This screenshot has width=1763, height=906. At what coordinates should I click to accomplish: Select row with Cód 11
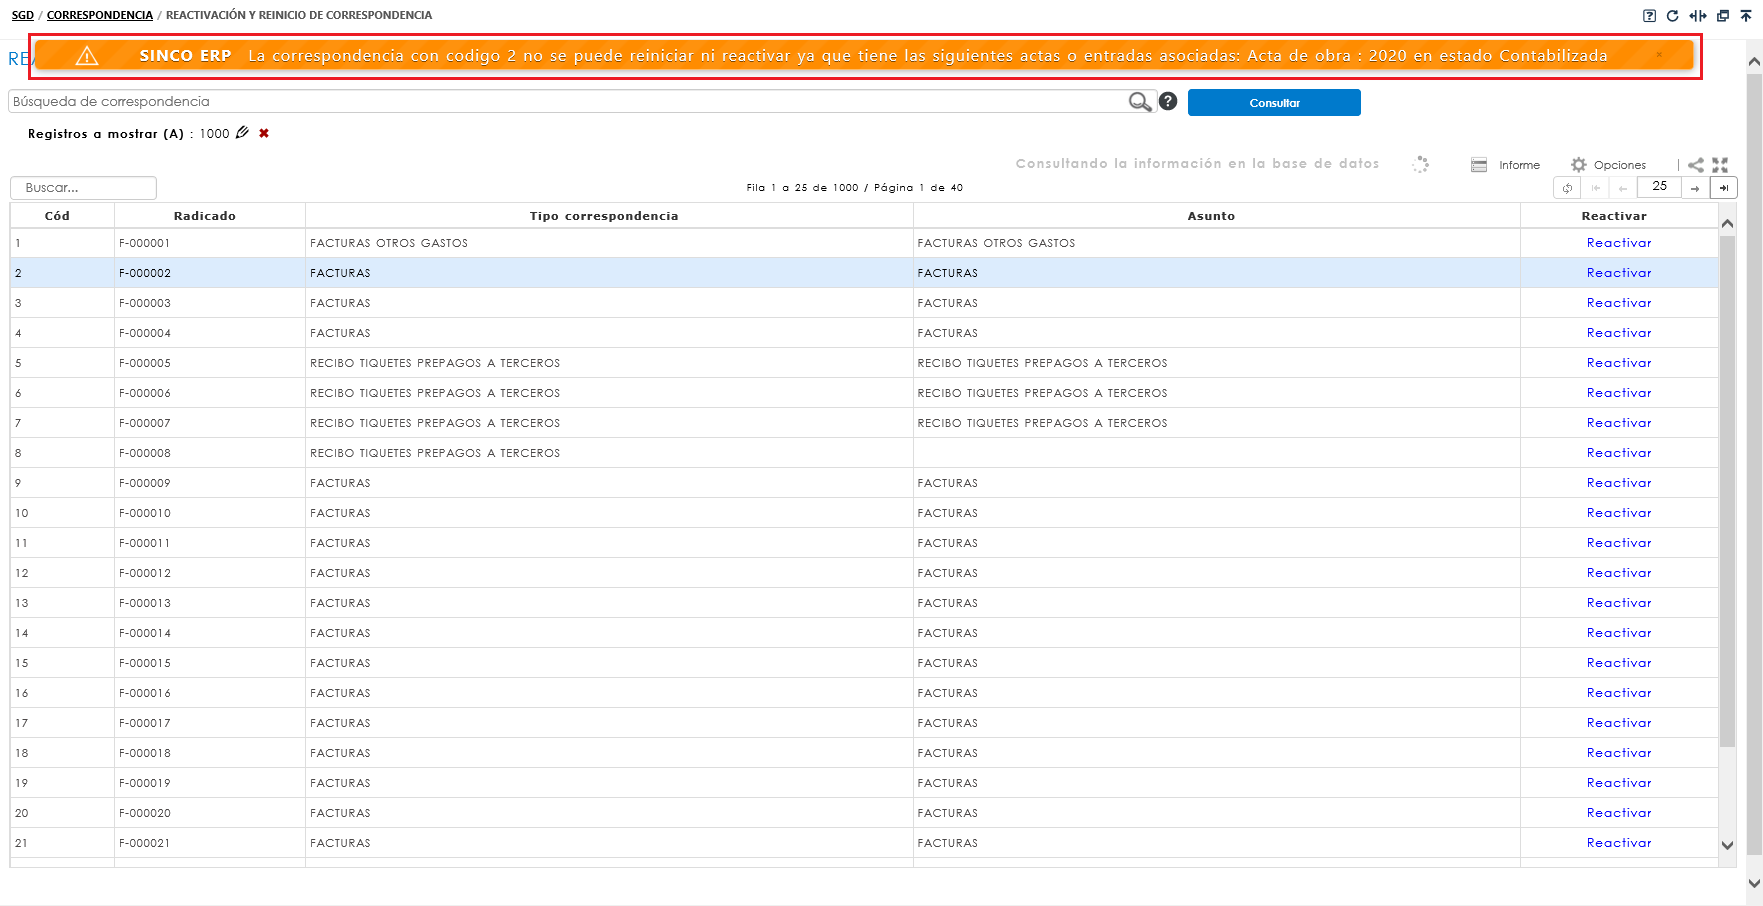click(x=864, y=543)
